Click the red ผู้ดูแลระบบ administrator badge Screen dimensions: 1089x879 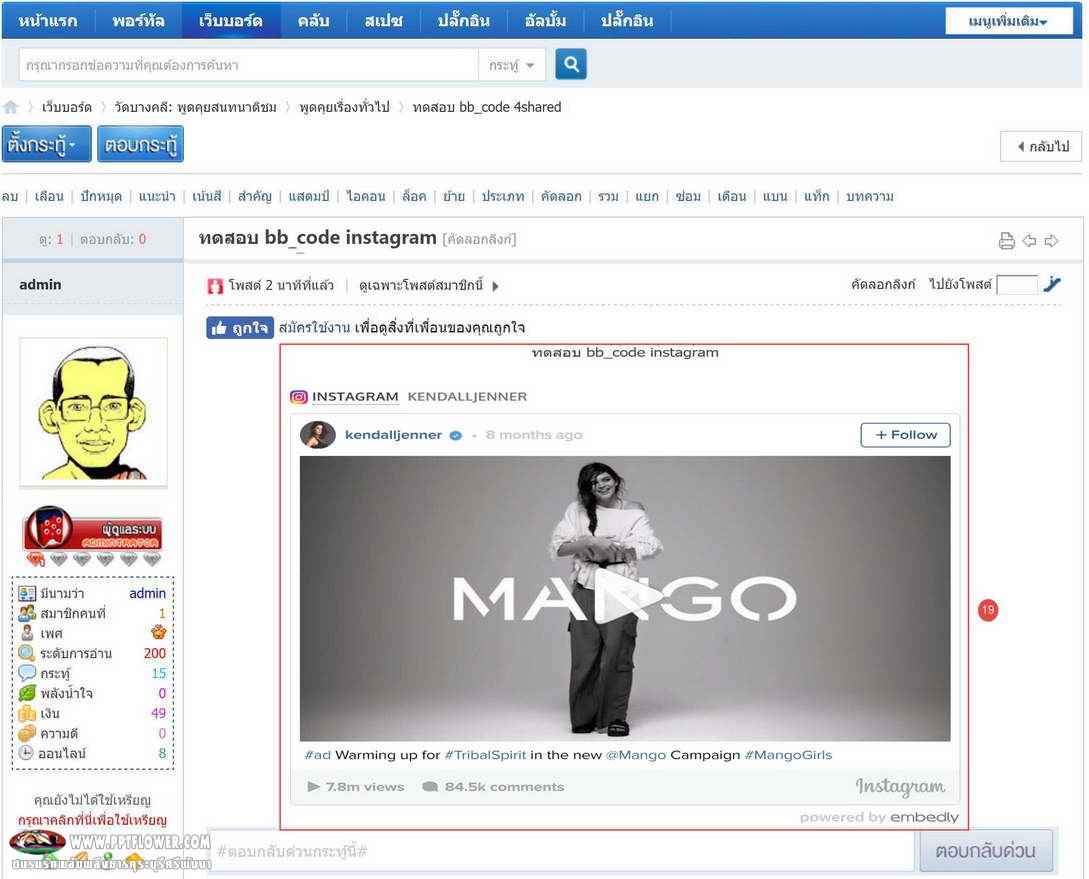pyautogui.click(x=93, y=528)
